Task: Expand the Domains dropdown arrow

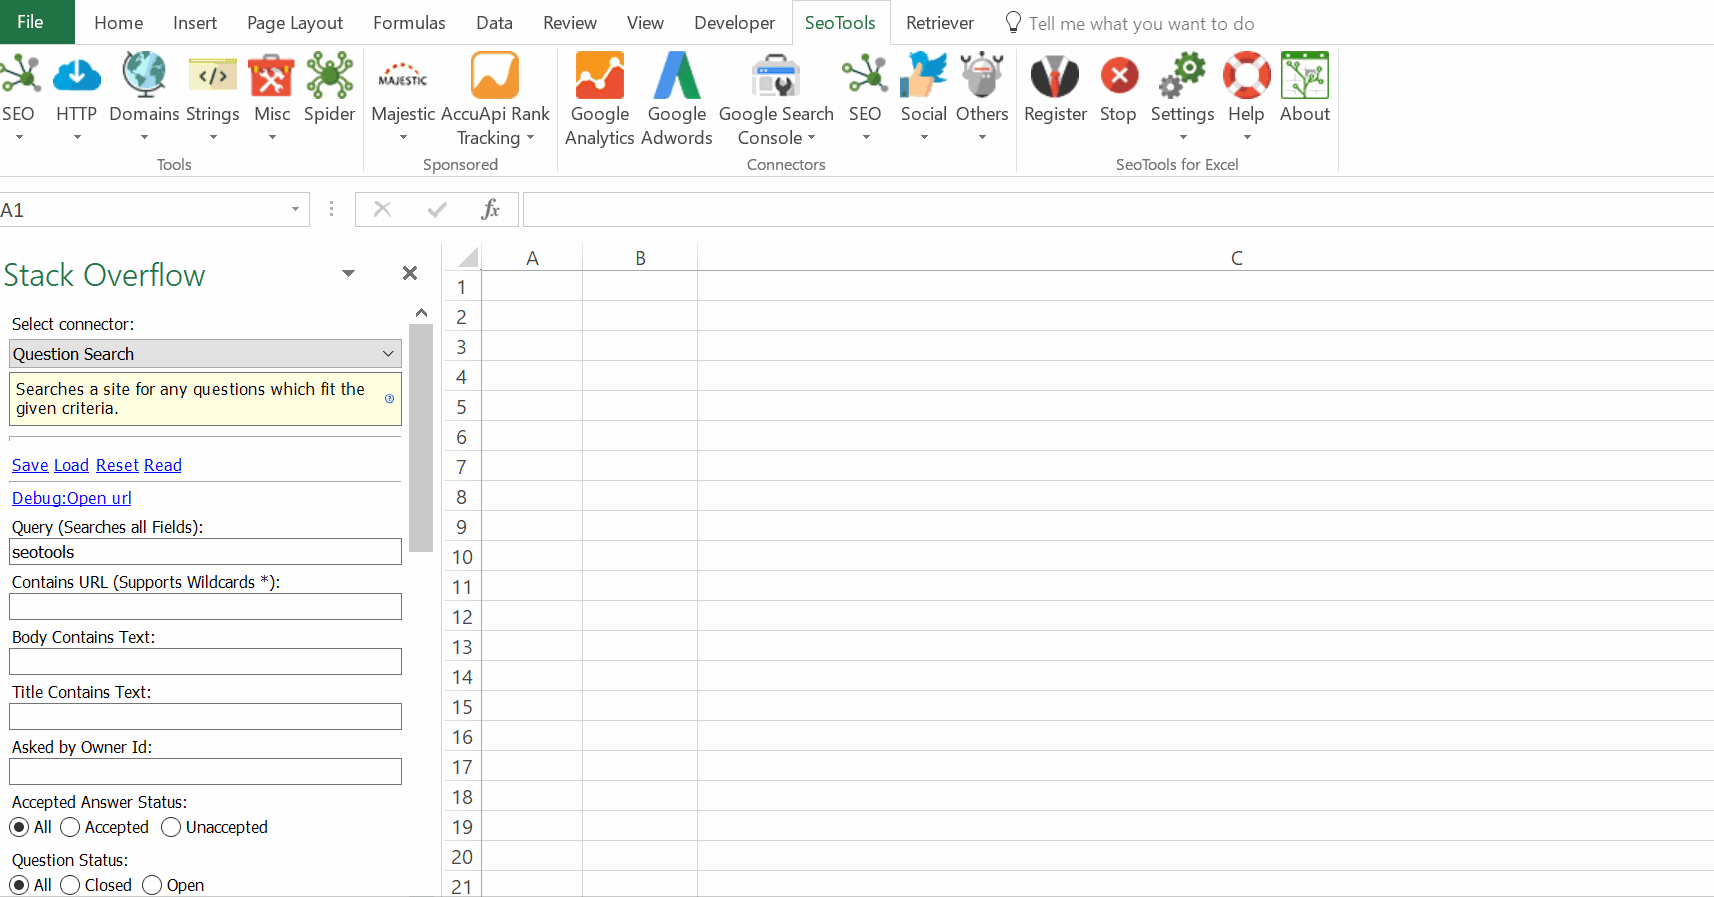Action: pos(144,138)
